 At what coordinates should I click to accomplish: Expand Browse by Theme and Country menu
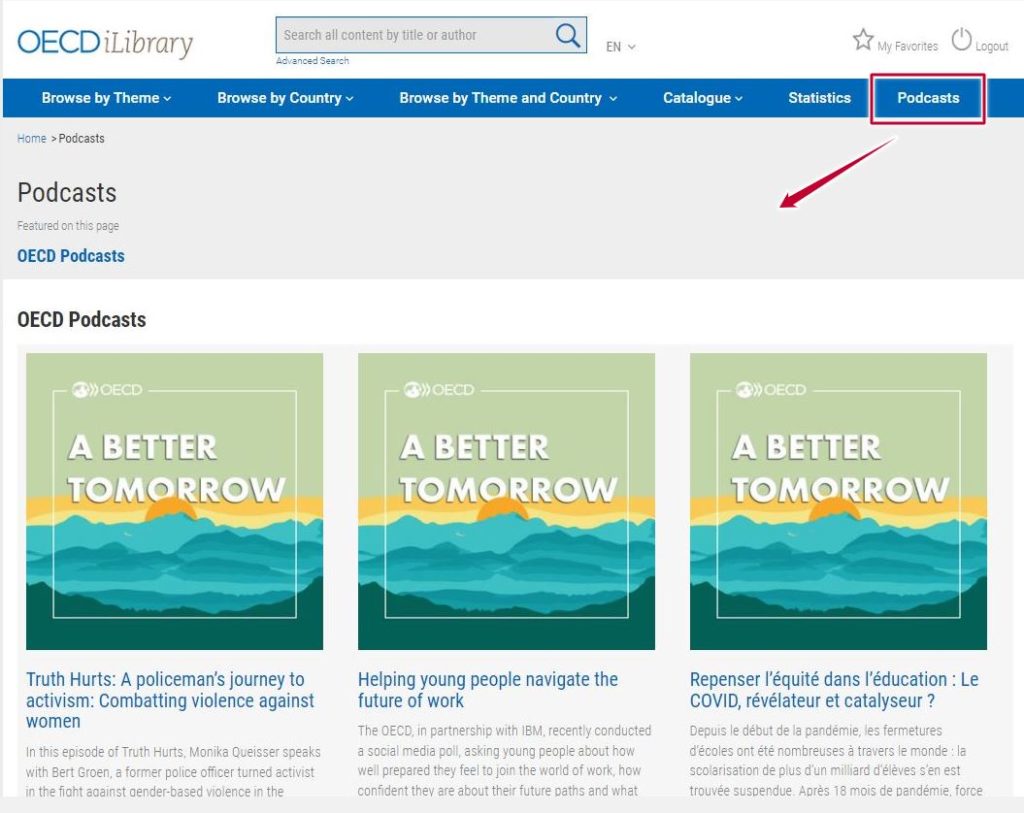(x=507, y=98)
